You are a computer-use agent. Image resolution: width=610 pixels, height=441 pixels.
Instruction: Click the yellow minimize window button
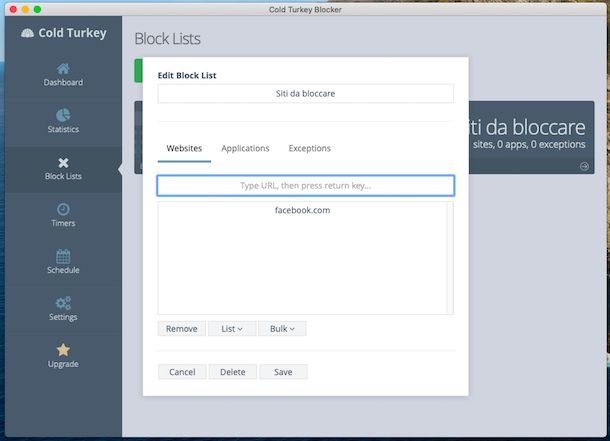click(25, 9)
